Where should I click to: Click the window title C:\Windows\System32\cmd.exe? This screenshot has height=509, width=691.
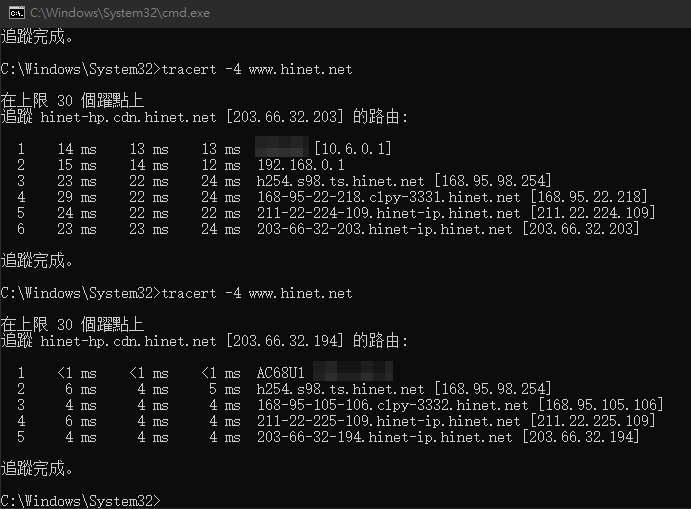[120, 13]
